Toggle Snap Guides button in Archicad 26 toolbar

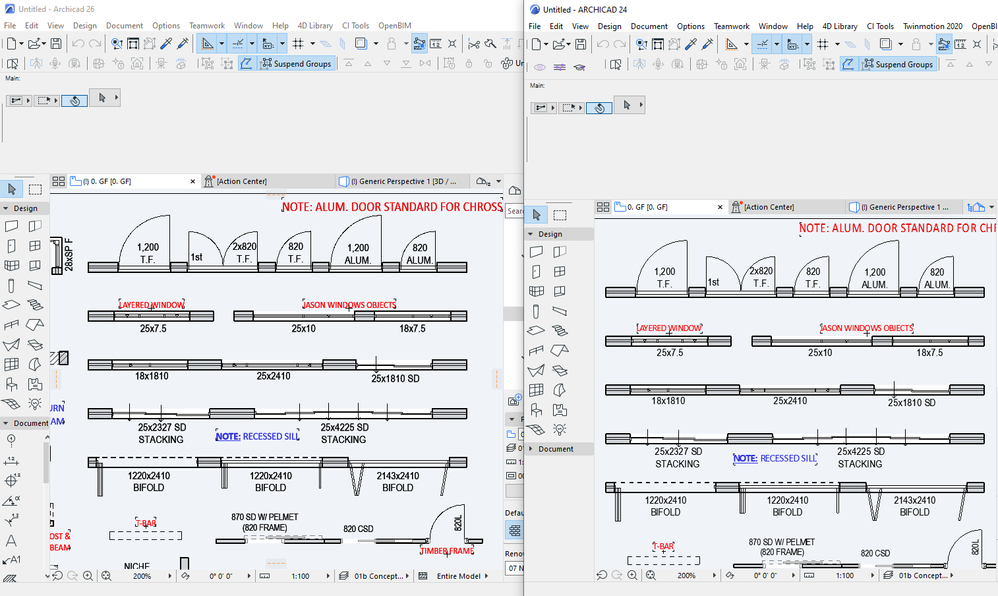237,43
